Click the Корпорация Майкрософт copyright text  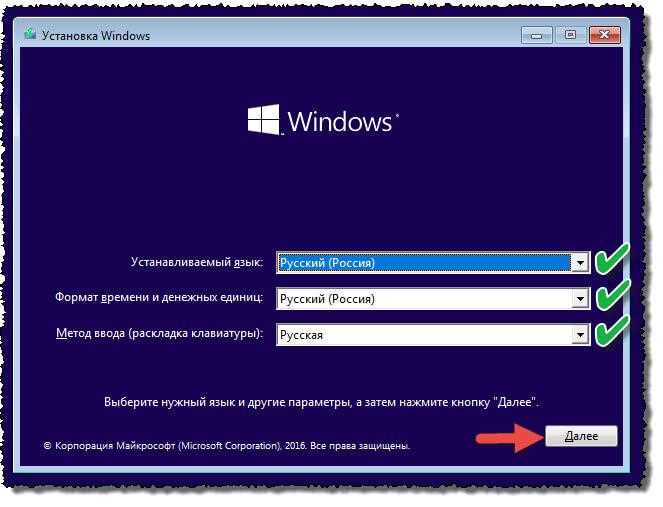pyautogui.click(x=227, y=446)
